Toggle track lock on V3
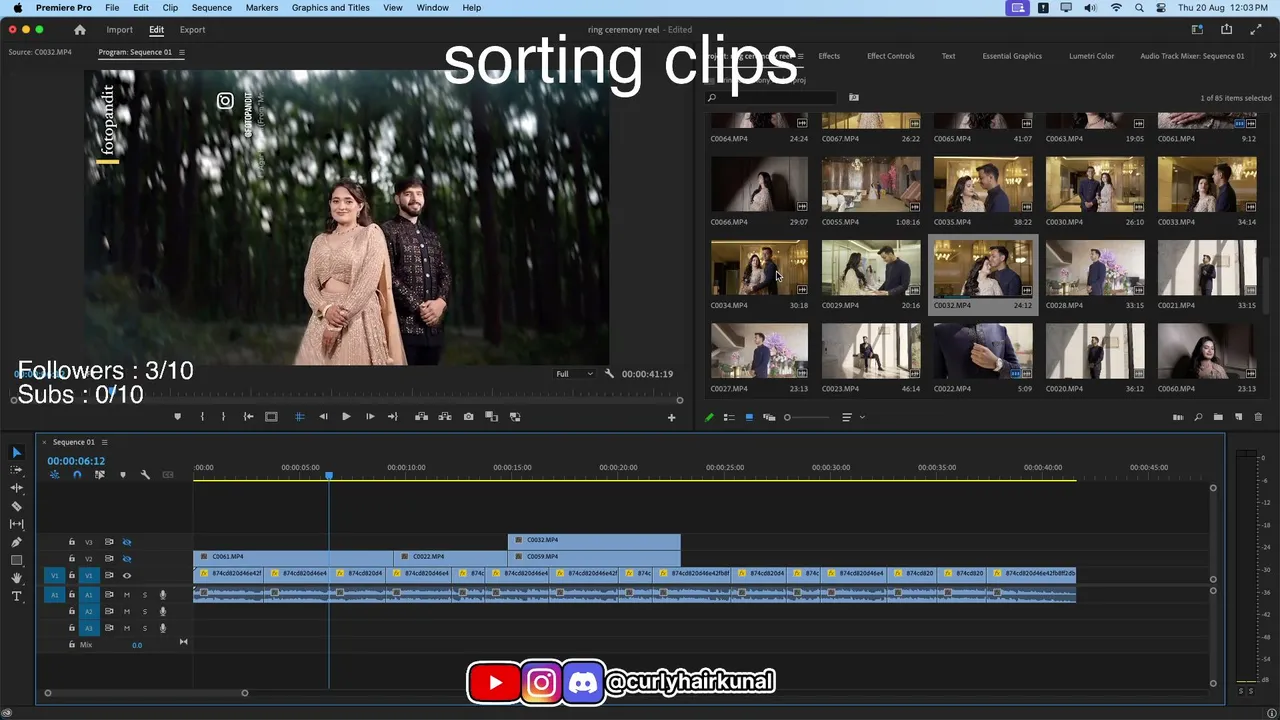 [x=71, y=542]
